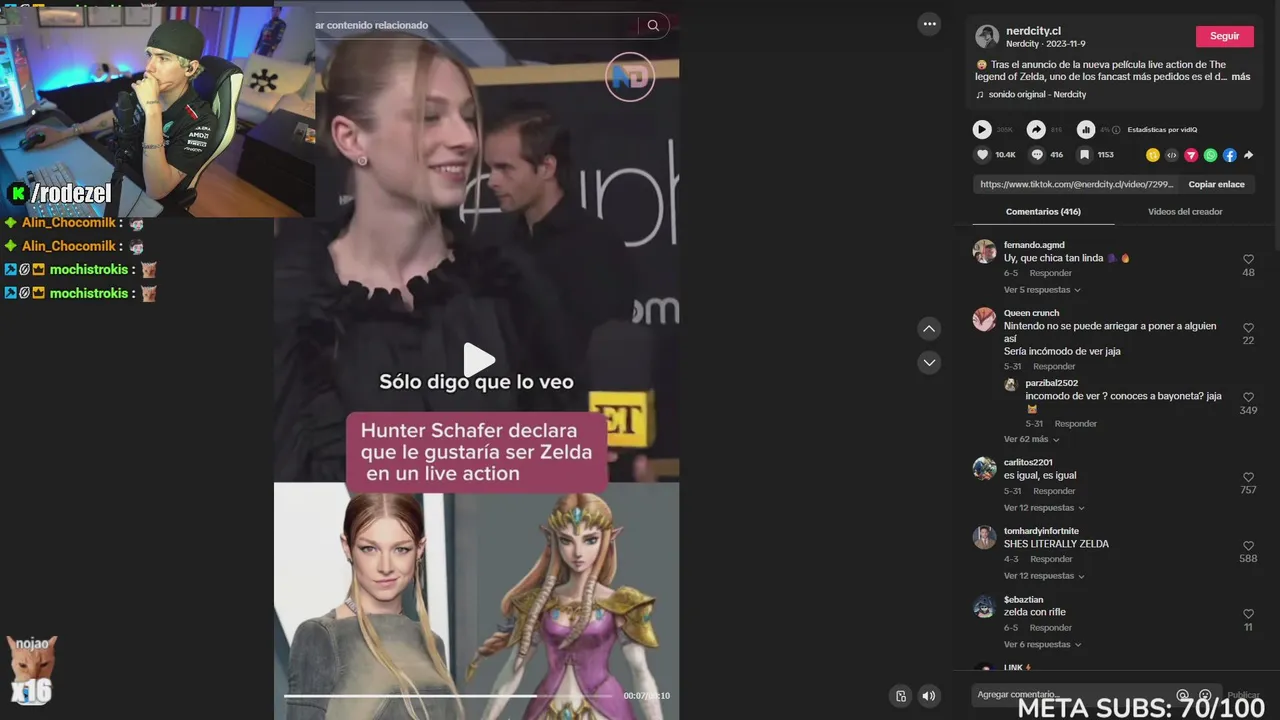Like carlitos2201's comment
1280x720 pixels.
pos(1248,477)
